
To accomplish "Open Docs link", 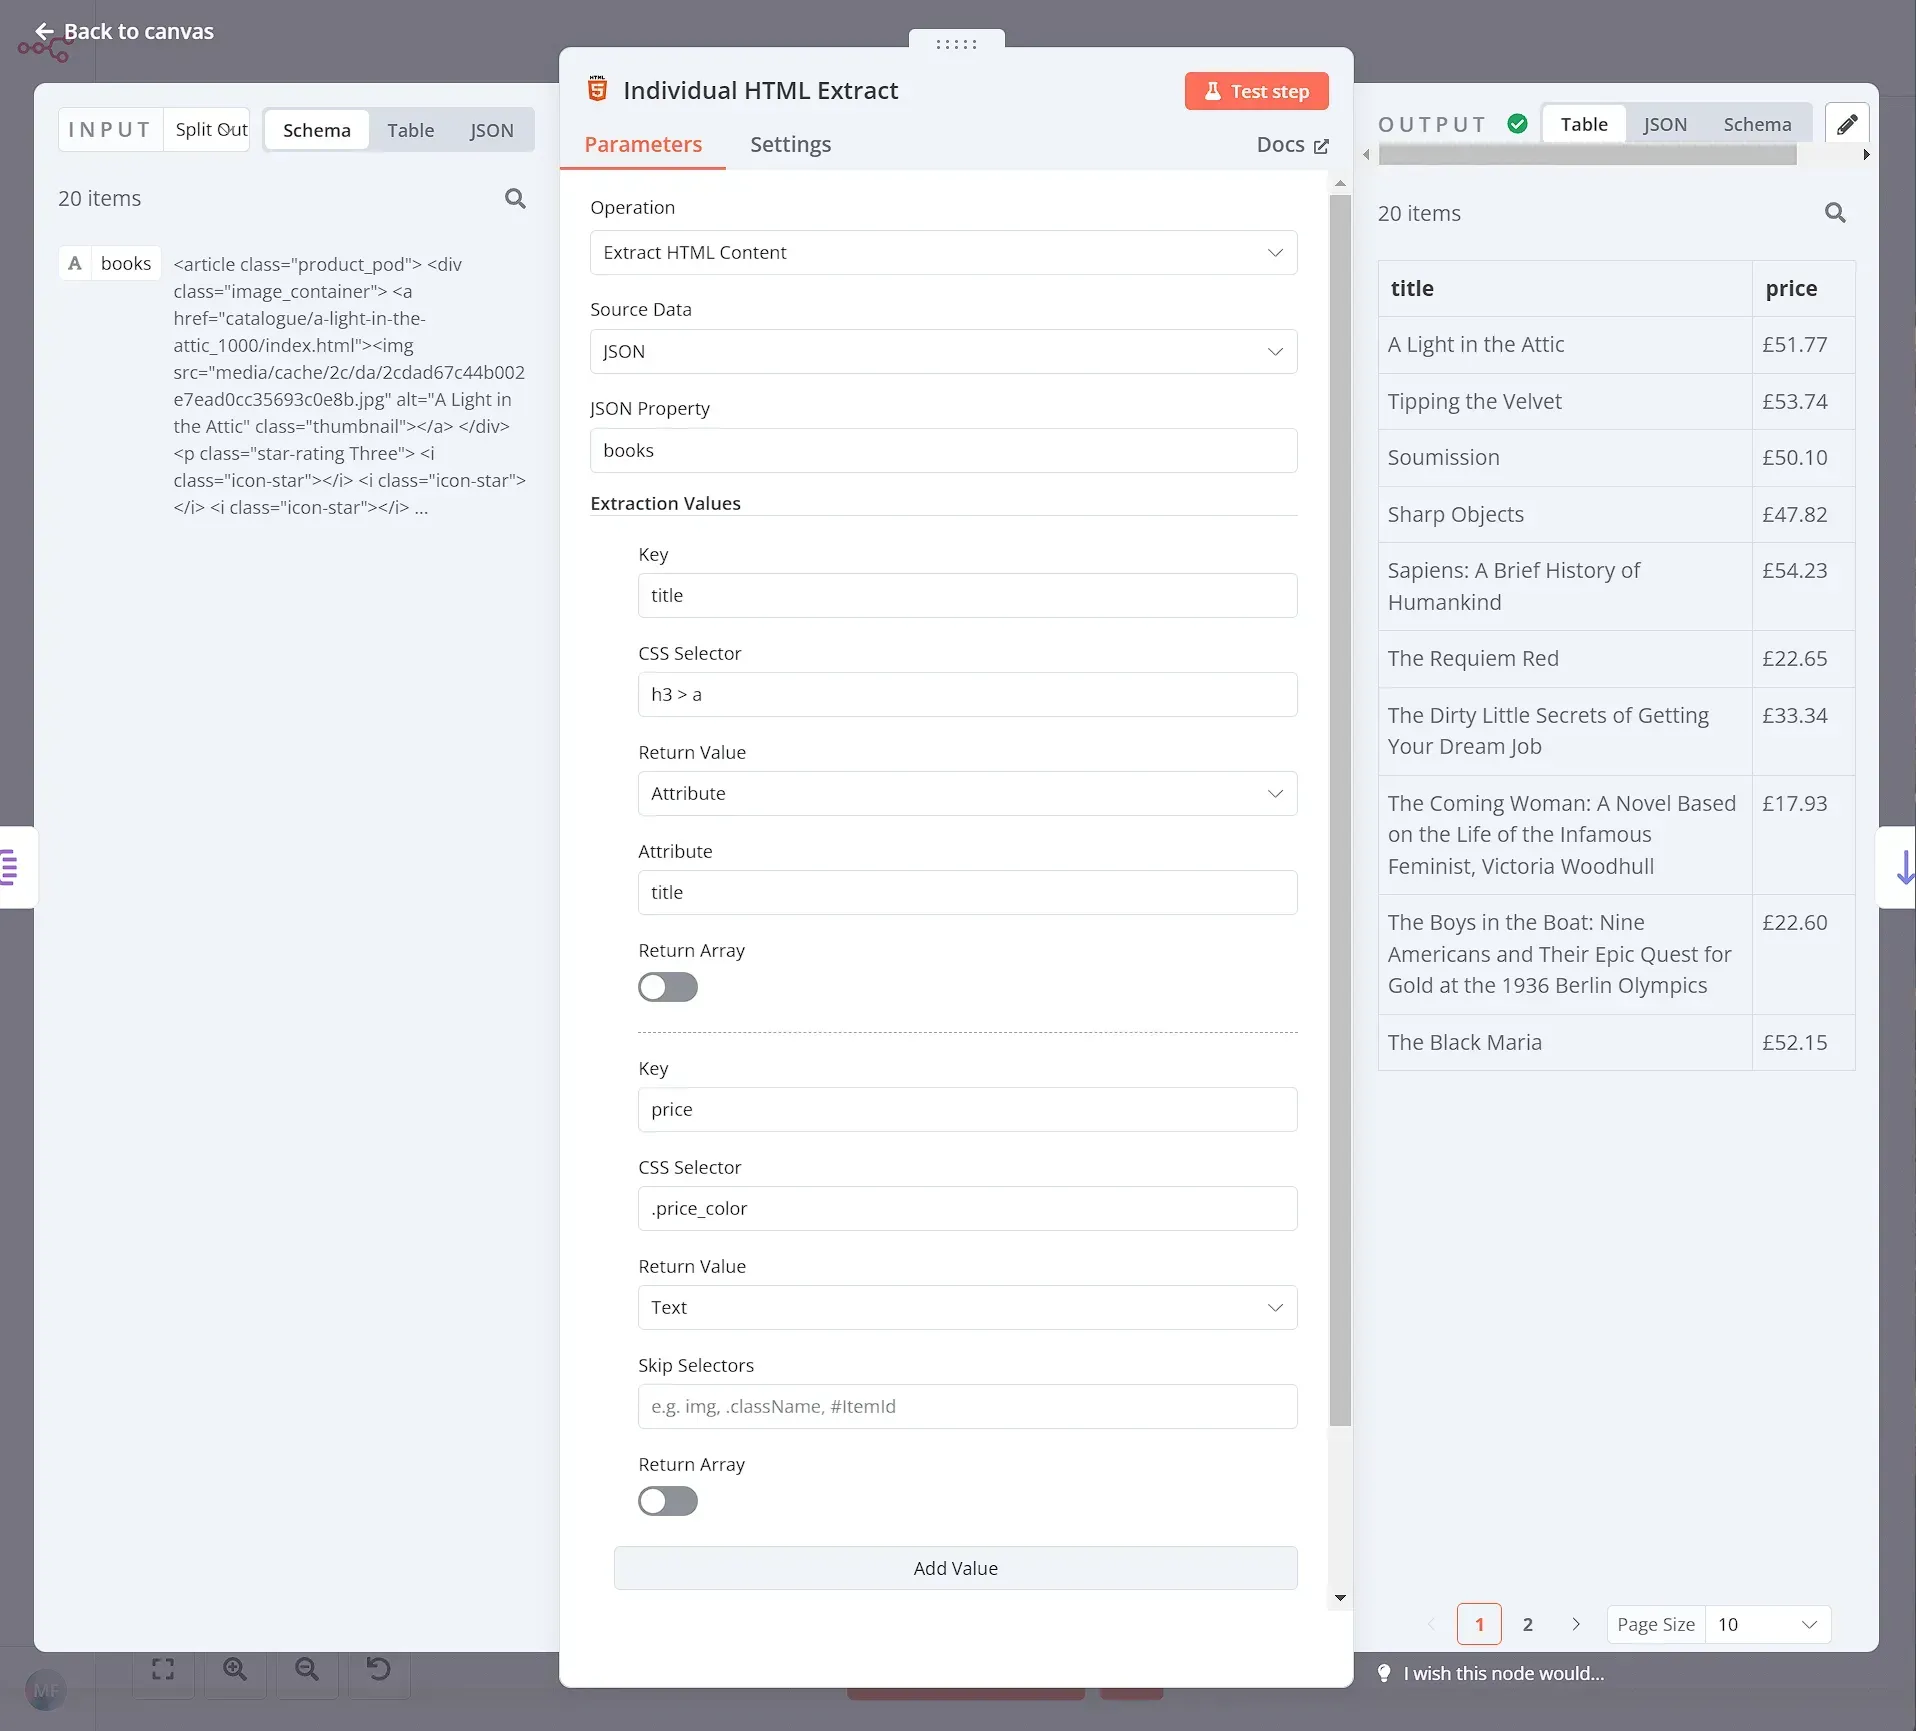I will point(1292,144).
